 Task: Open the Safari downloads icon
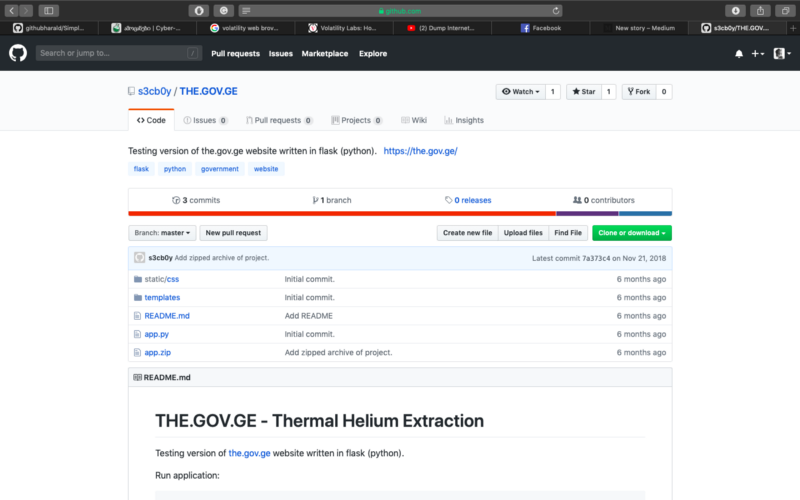pyautogui.click(x=735, y=11)
